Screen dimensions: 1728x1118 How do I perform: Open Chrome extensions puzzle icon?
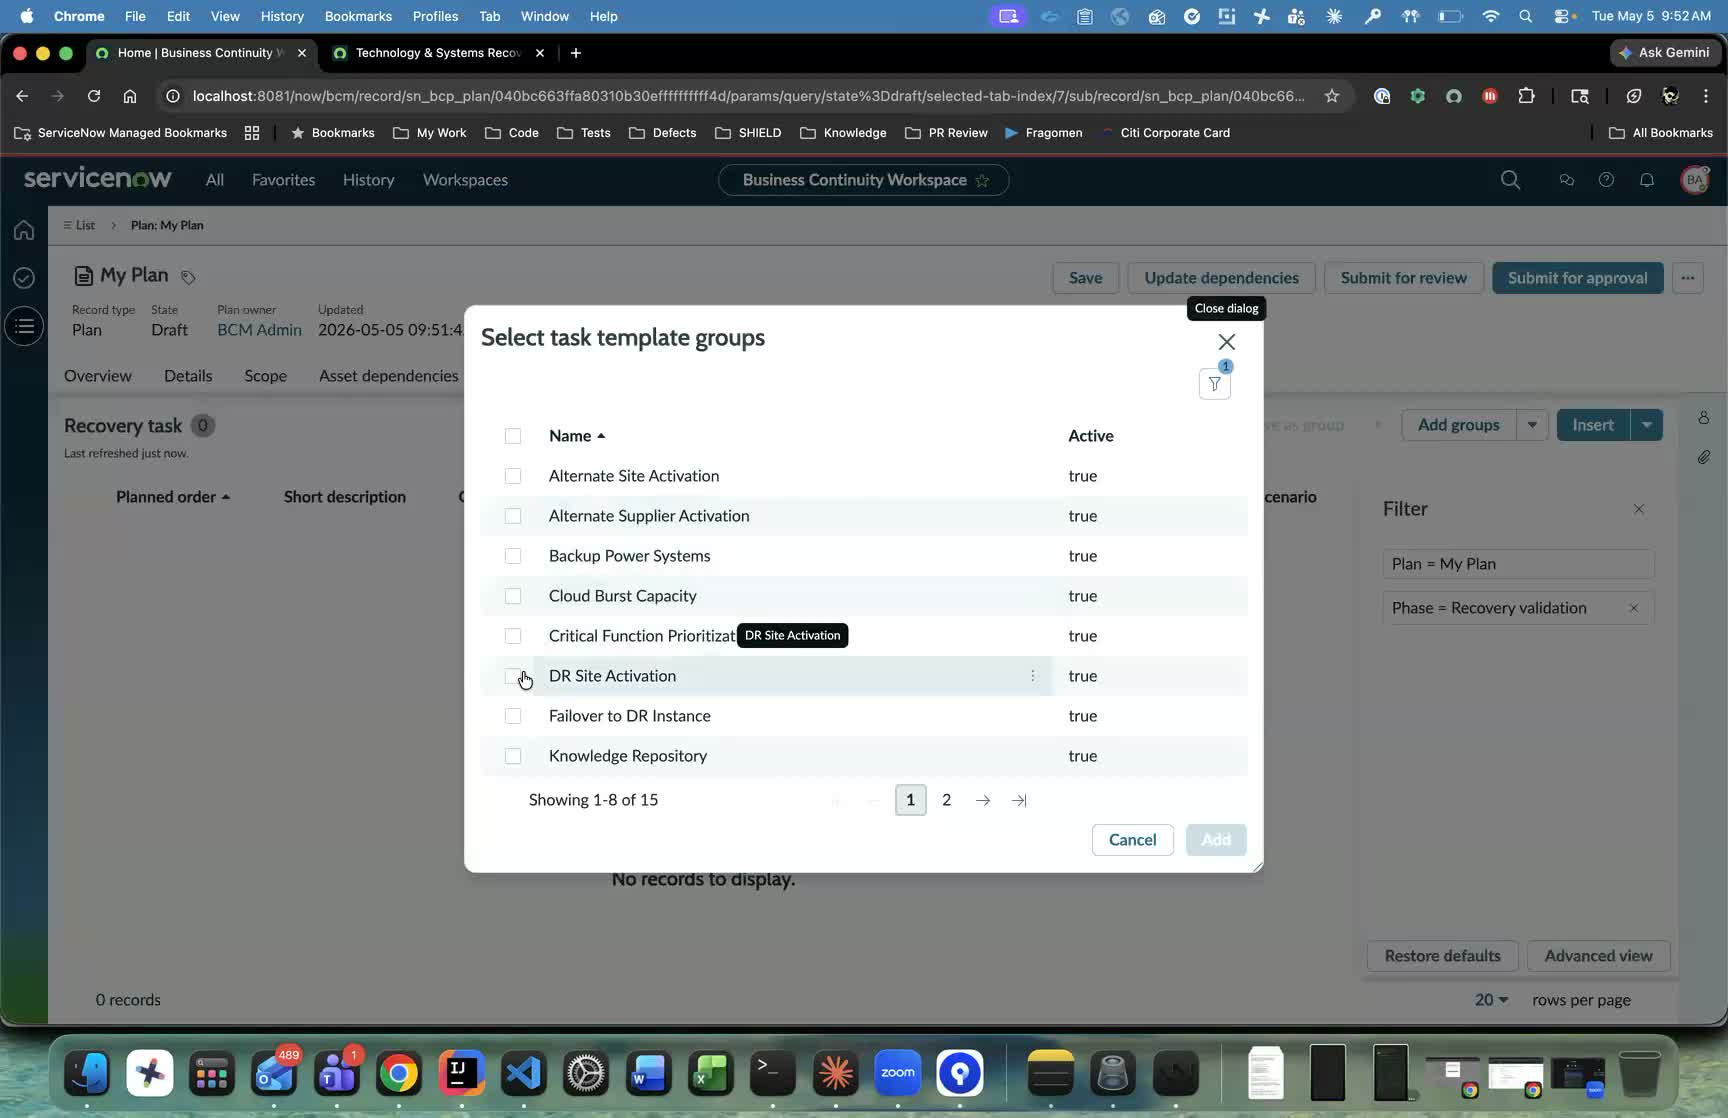point(1526,96)
